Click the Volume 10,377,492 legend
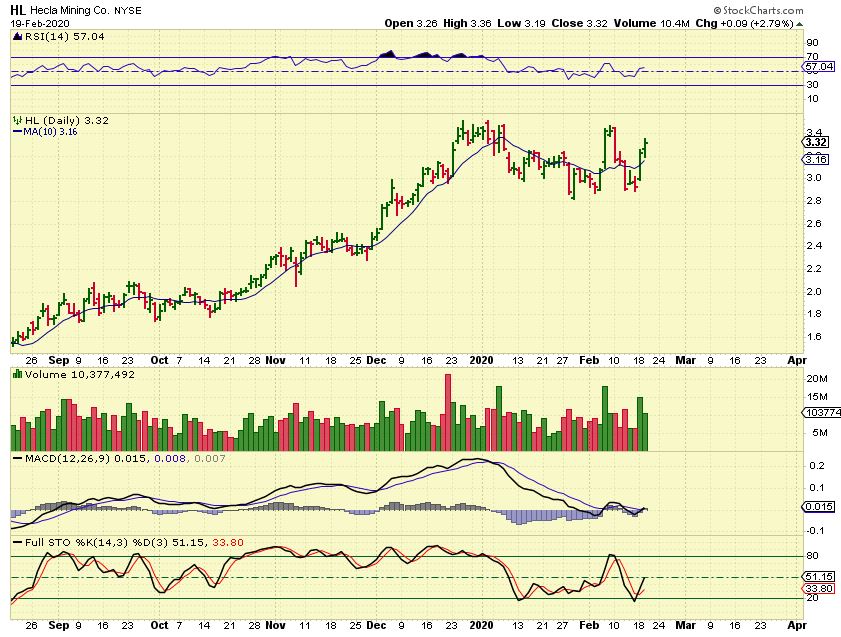 point(79,375)
